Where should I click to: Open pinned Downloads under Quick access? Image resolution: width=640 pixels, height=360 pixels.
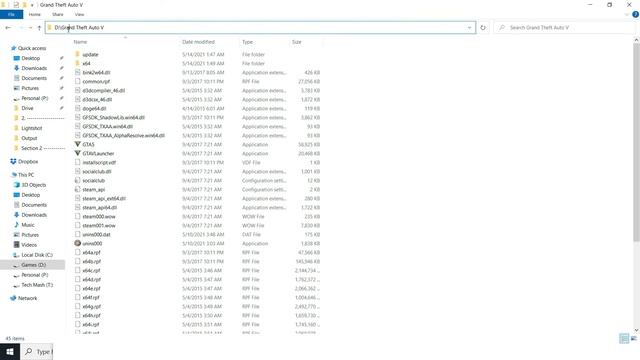tap(34, 68)
